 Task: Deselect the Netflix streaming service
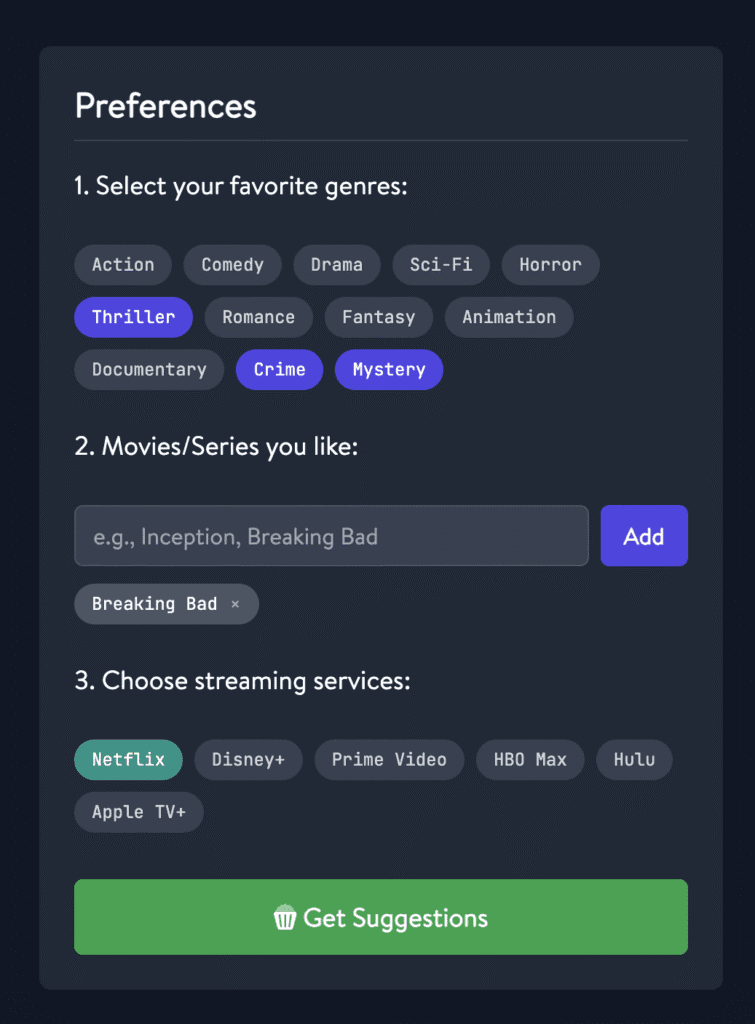click(x=128, y=759)
